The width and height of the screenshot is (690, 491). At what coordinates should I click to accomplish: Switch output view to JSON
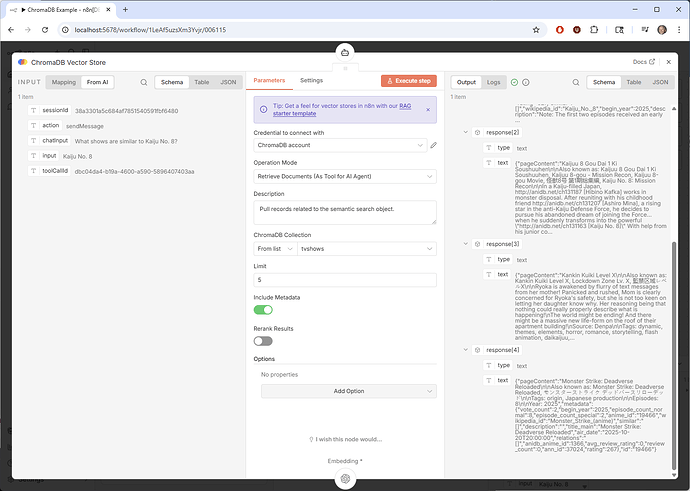tap(660, 82)
